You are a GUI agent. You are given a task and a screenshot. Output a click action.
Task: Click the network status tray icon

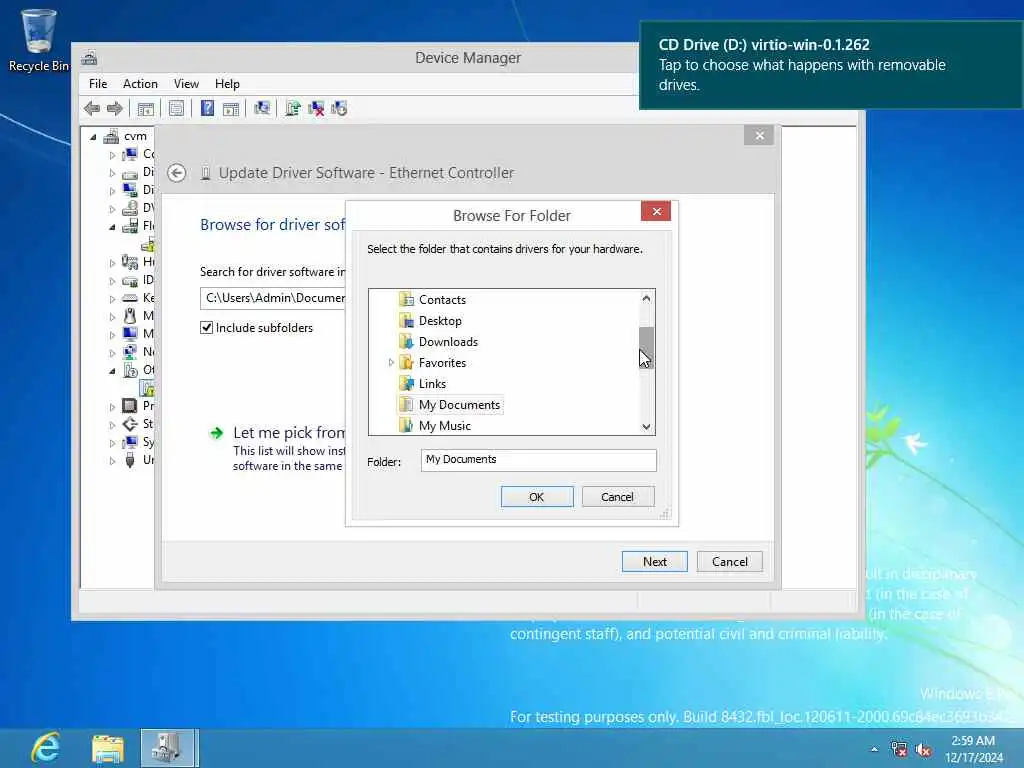(x=899, y=749)
